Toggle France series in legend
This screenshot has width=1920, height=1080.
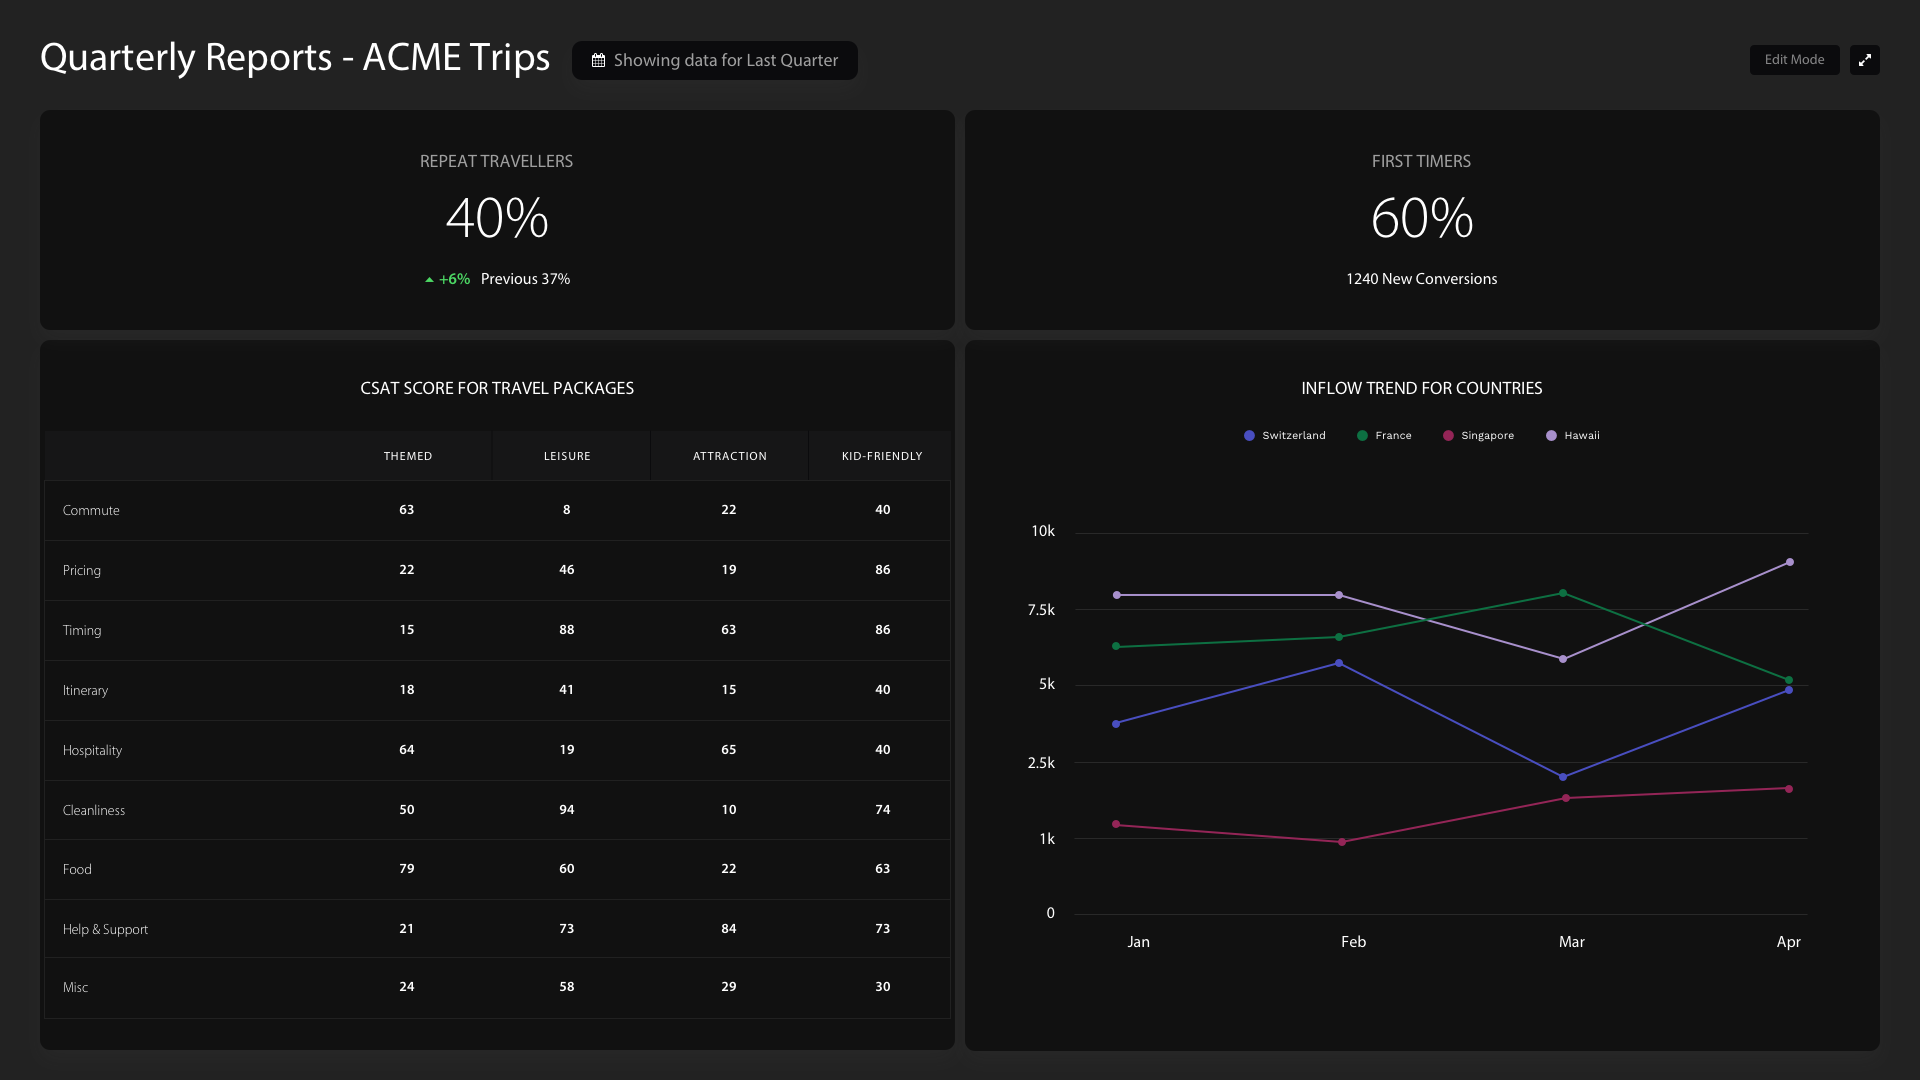click(x=1384, y=436)
